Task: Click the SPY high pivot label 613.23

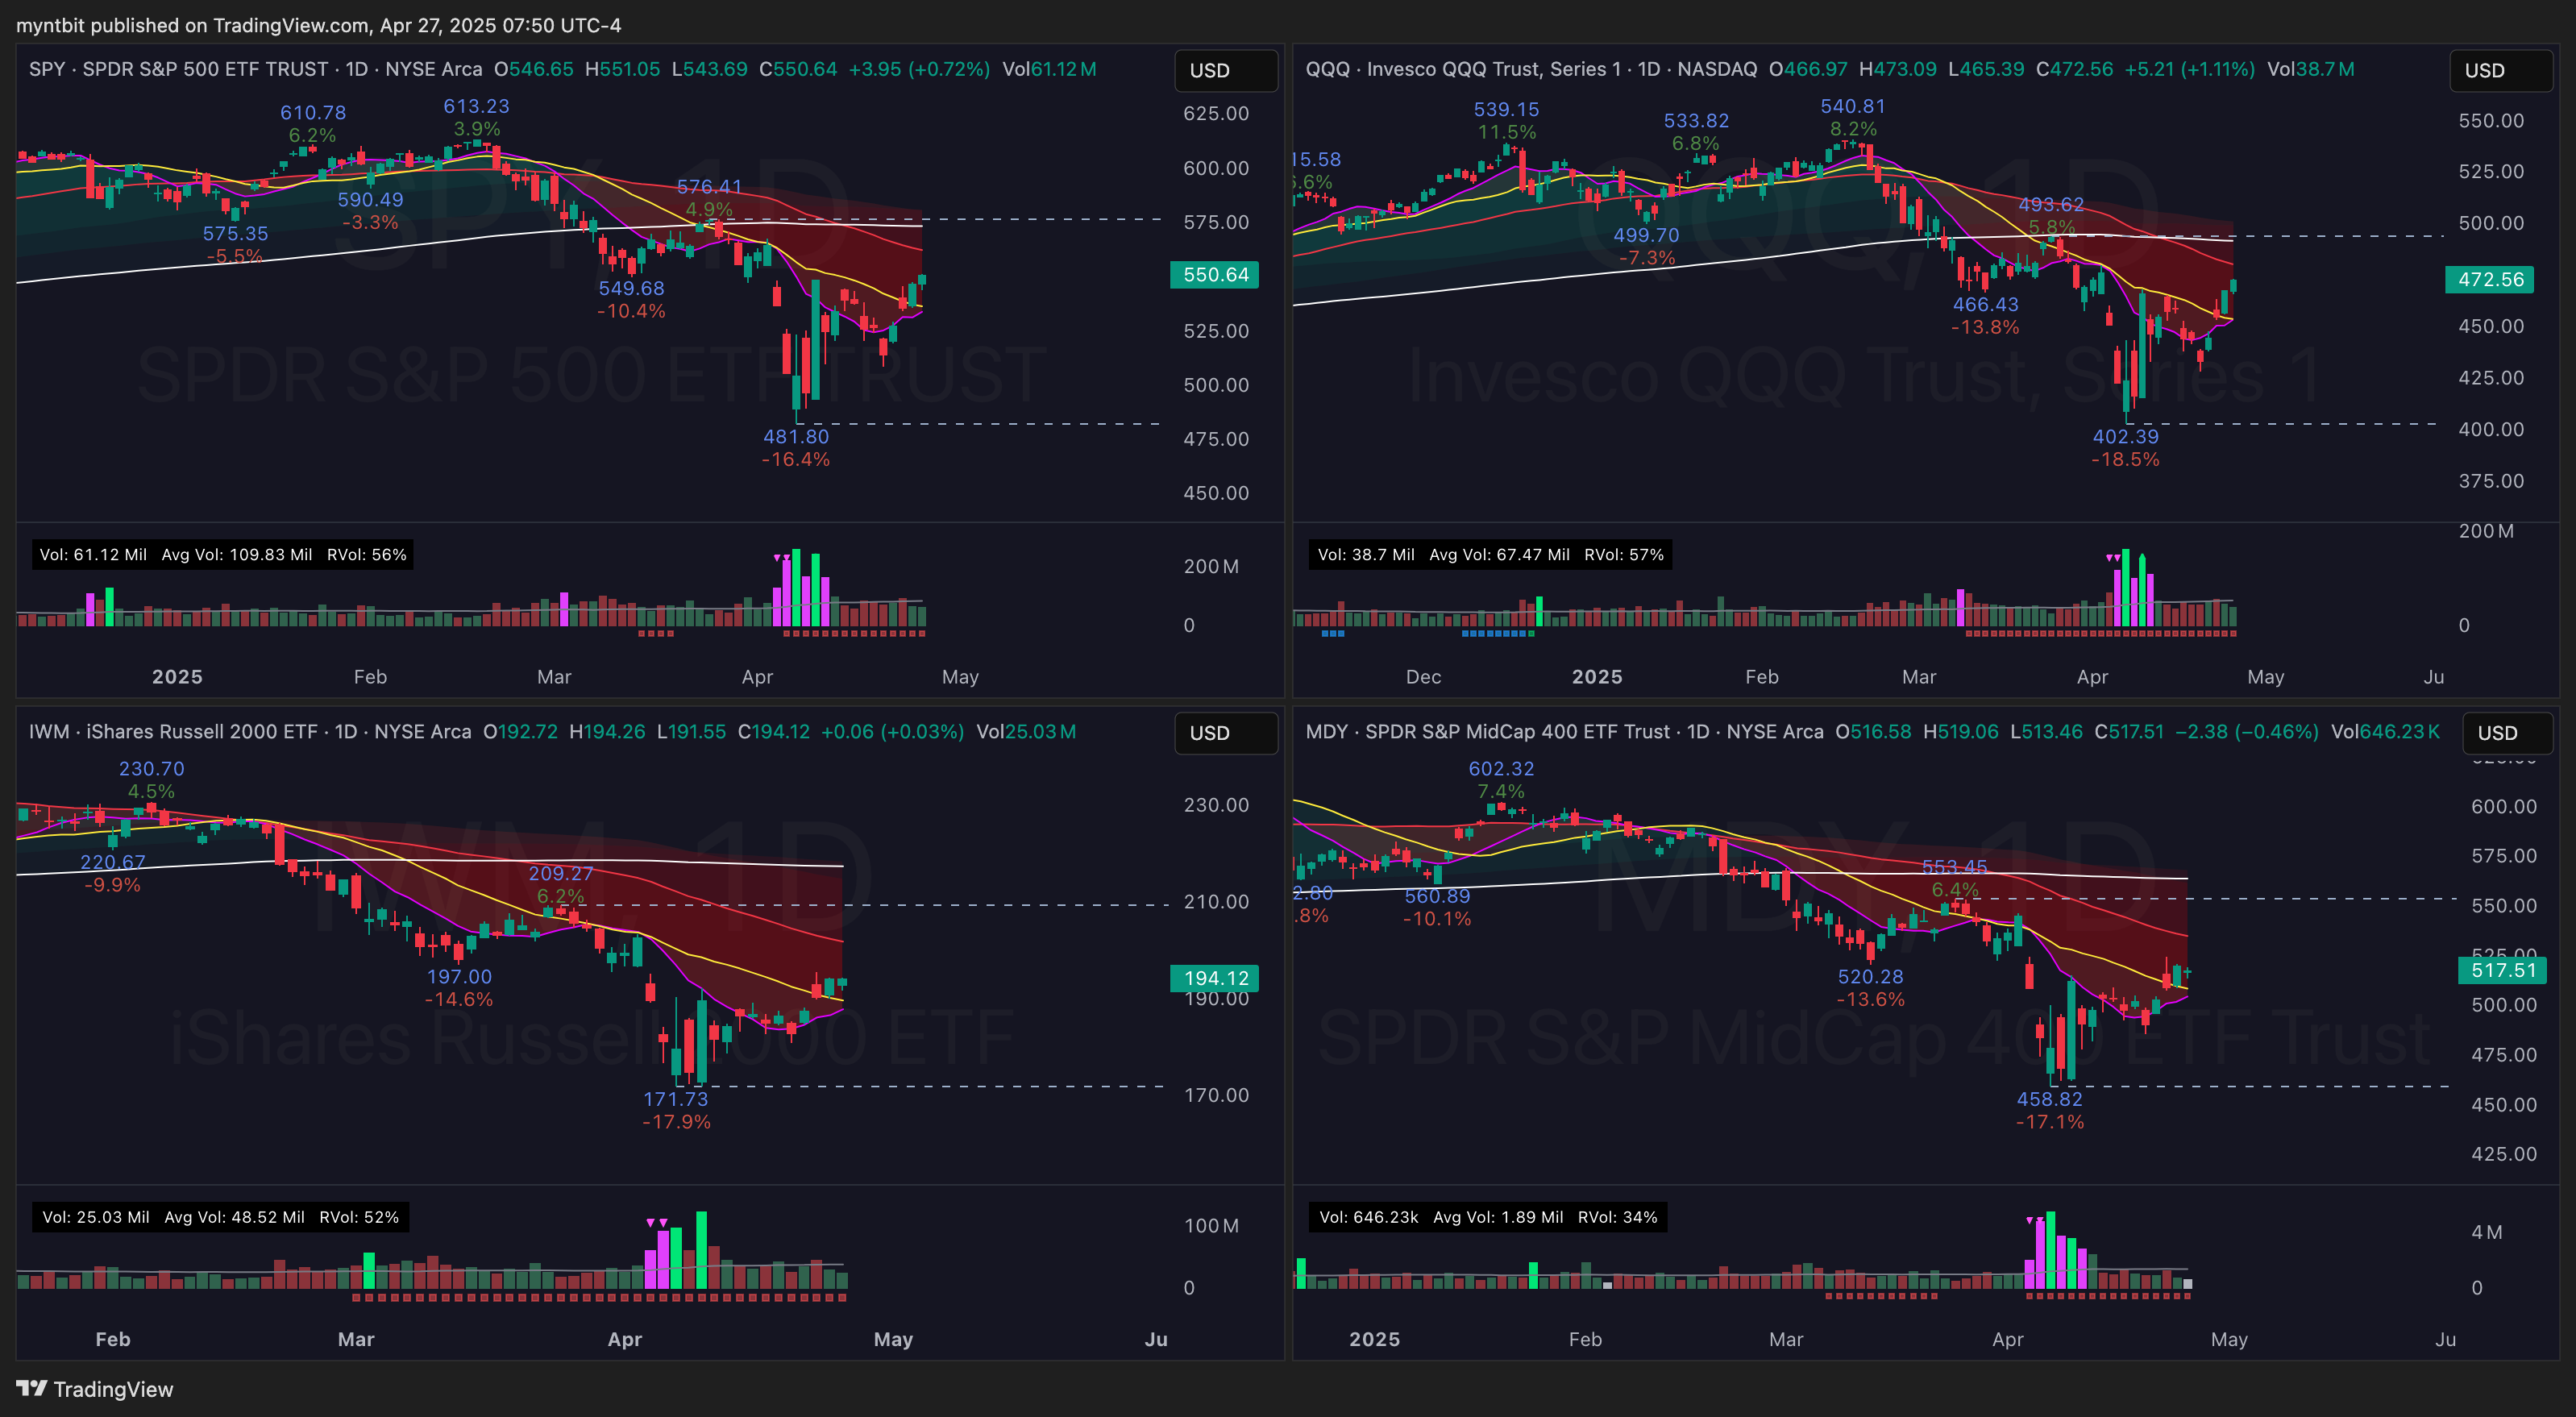Action: coord(476,106)
